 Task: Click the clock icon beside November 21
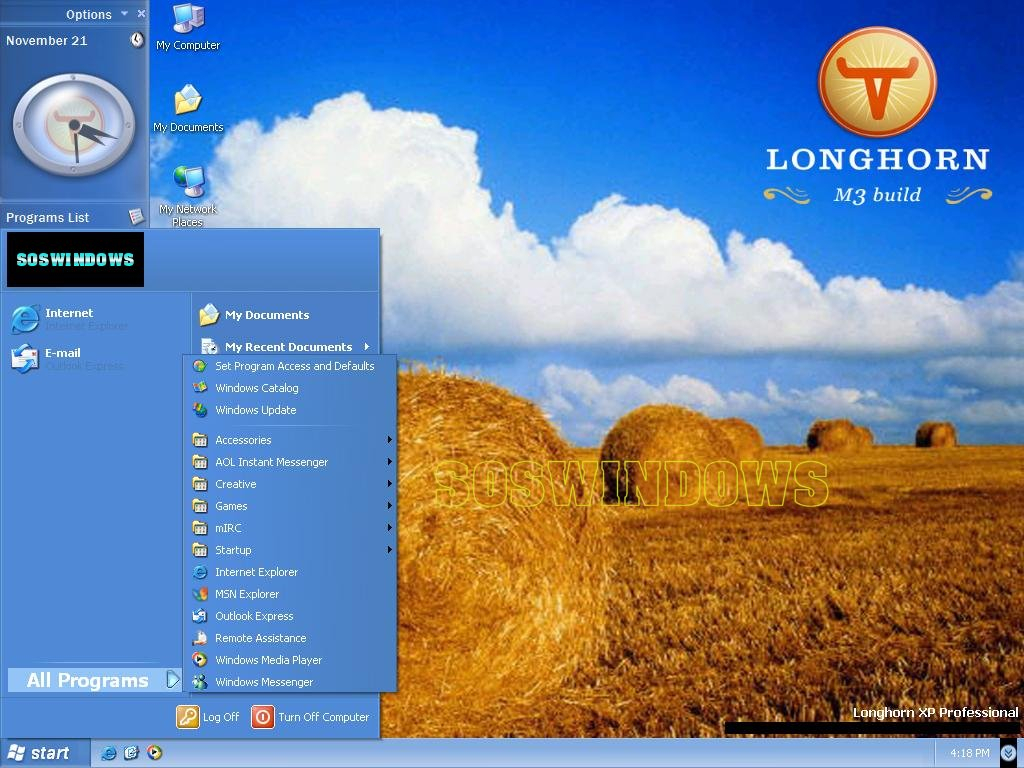click(x=136, y=40)
